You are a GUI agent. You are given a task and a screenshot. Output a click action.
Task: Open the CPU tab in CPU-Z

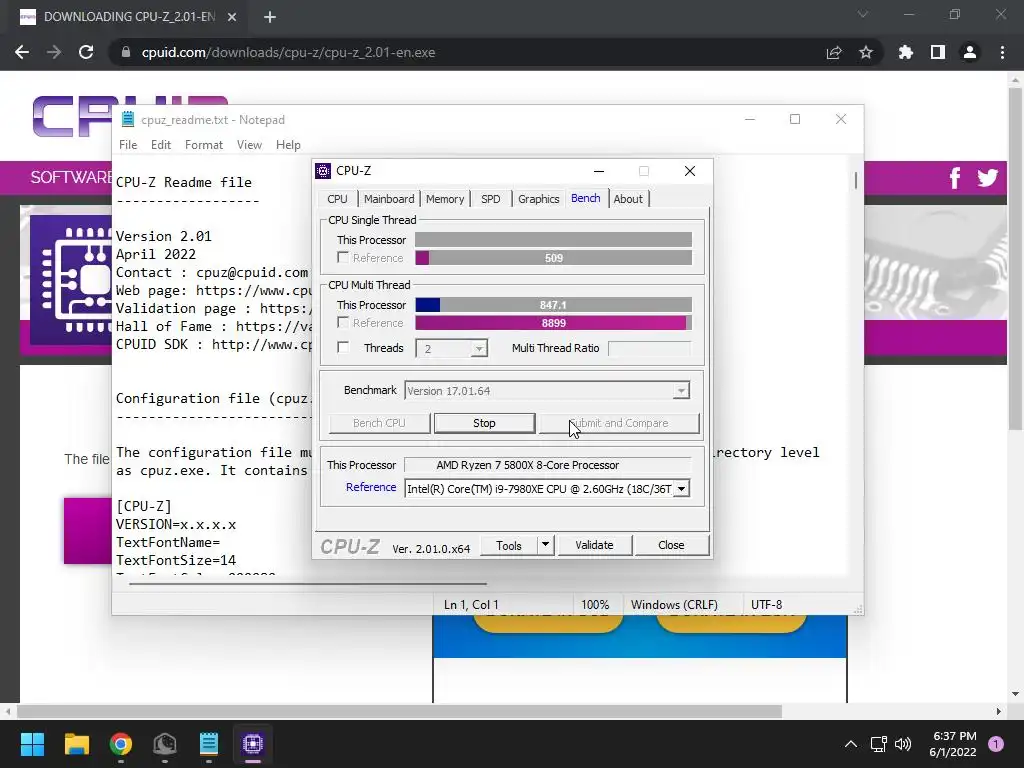pyautogui.click(x=337, y=199)
